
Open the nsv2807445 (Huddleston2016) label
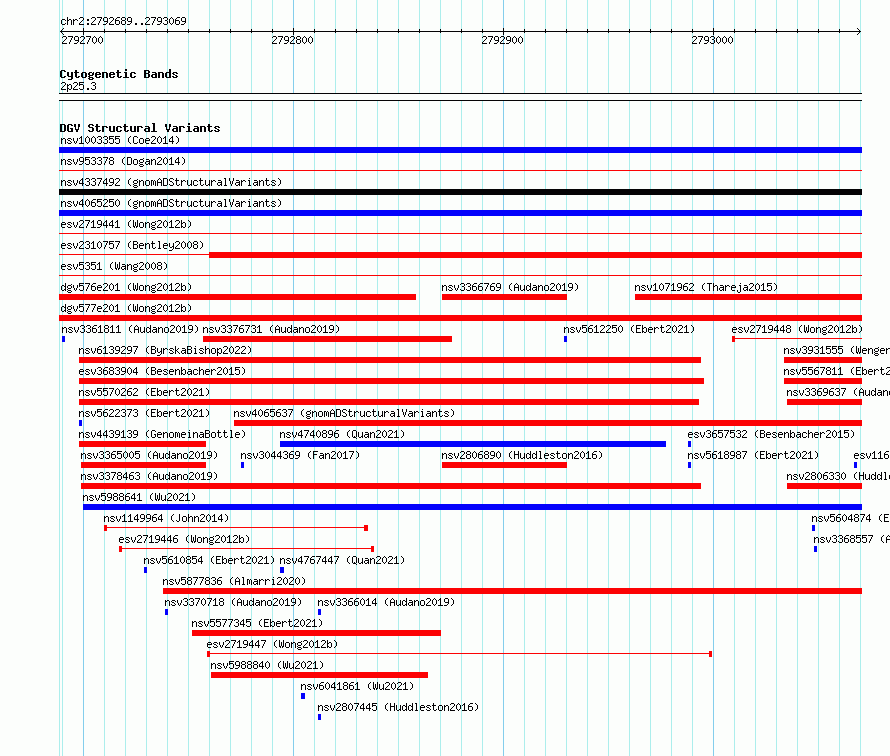pos(398,707)
